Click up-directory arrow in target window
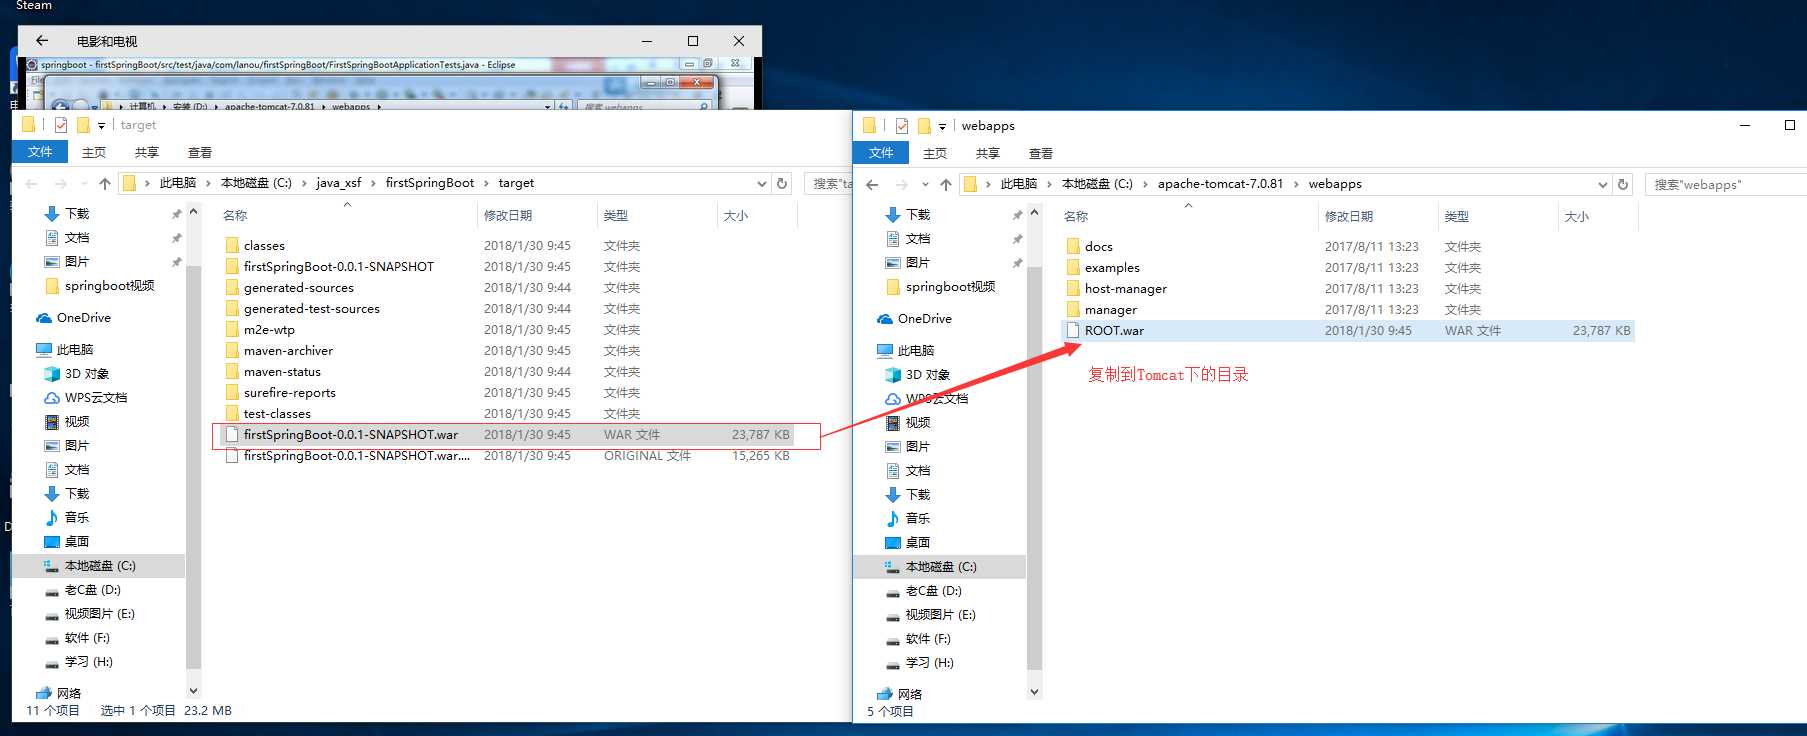This screenshot has height=736, width=1807. pyautogui.click(x=104, y=183)
